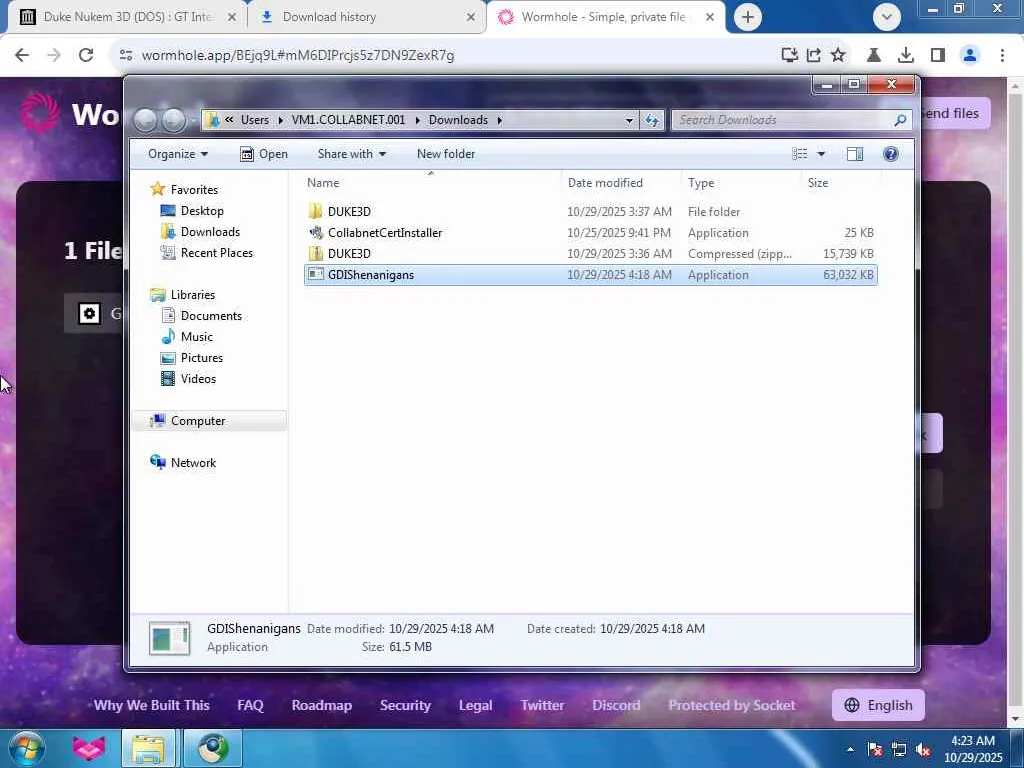1024x768 pixels.
Task: Open Music library
Action: click(197, 336)
